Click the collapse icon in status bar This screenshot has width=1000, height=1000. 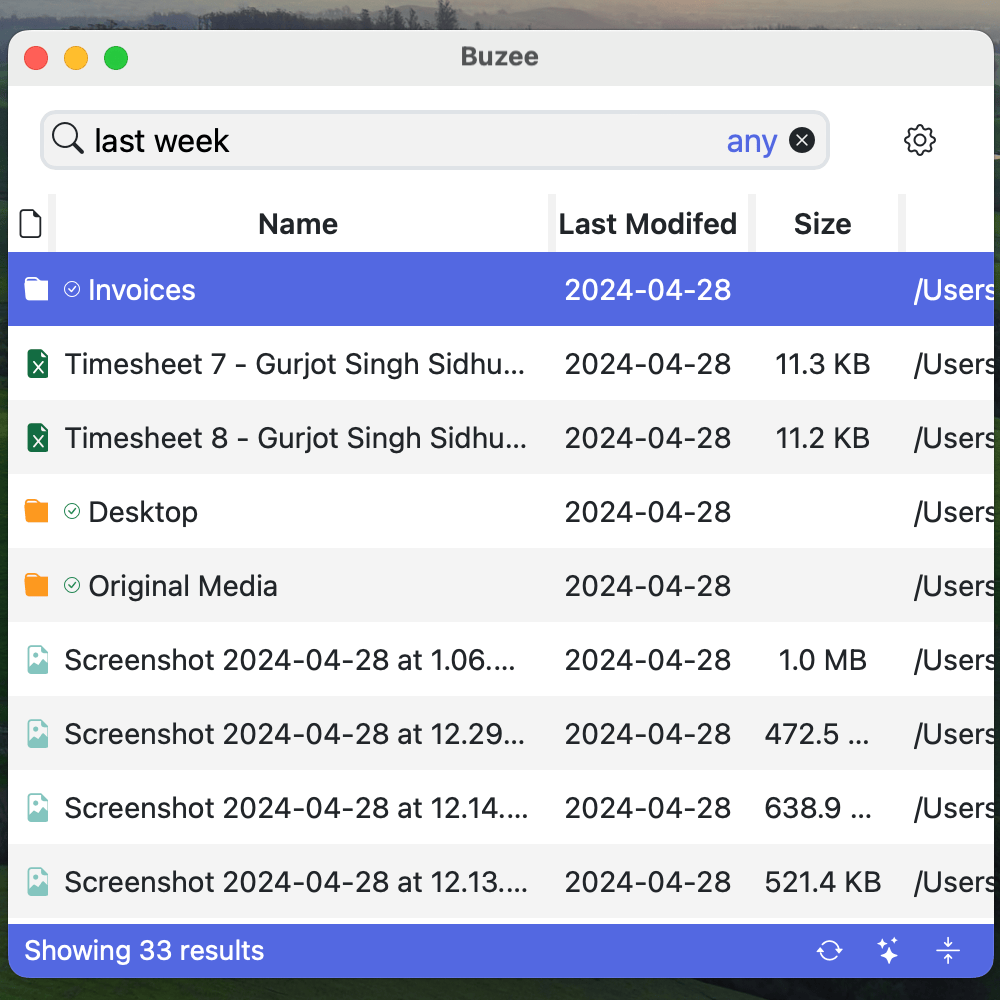point(948,951)
